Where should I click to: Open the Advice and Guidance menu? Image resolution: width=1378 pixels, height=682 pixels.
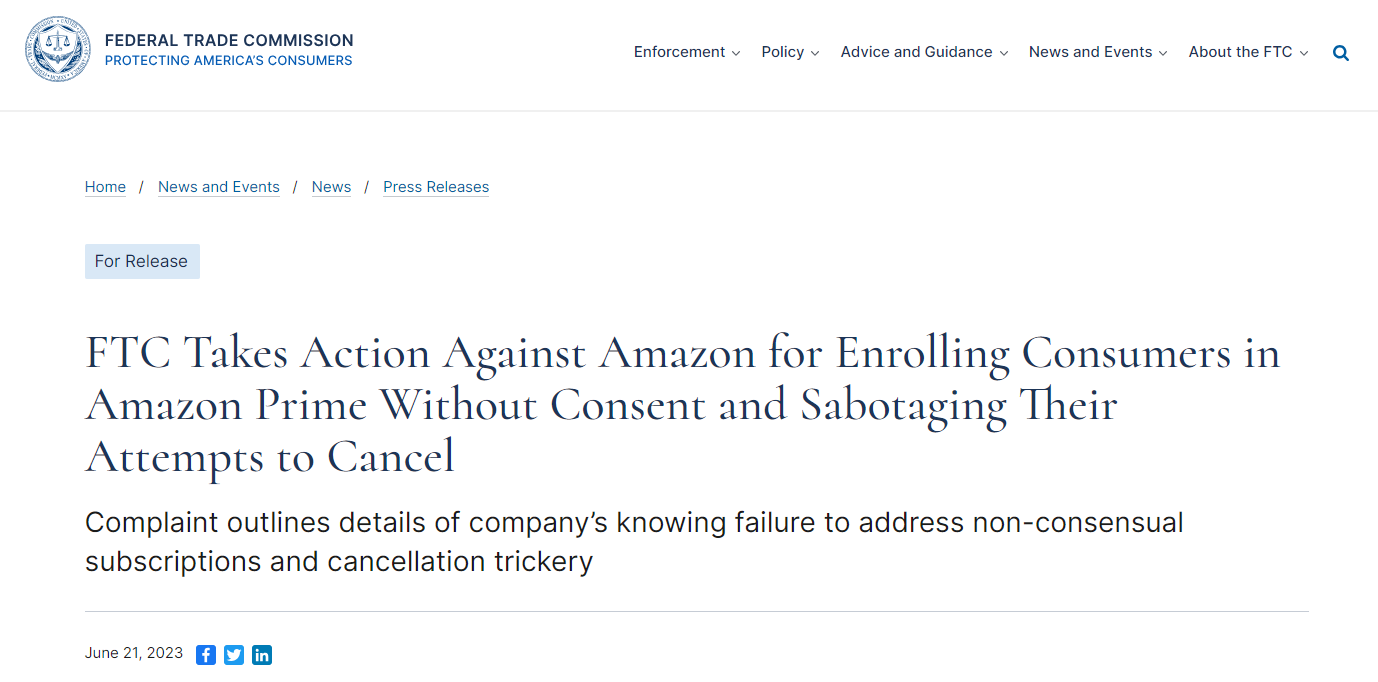[x=916, y=52]
